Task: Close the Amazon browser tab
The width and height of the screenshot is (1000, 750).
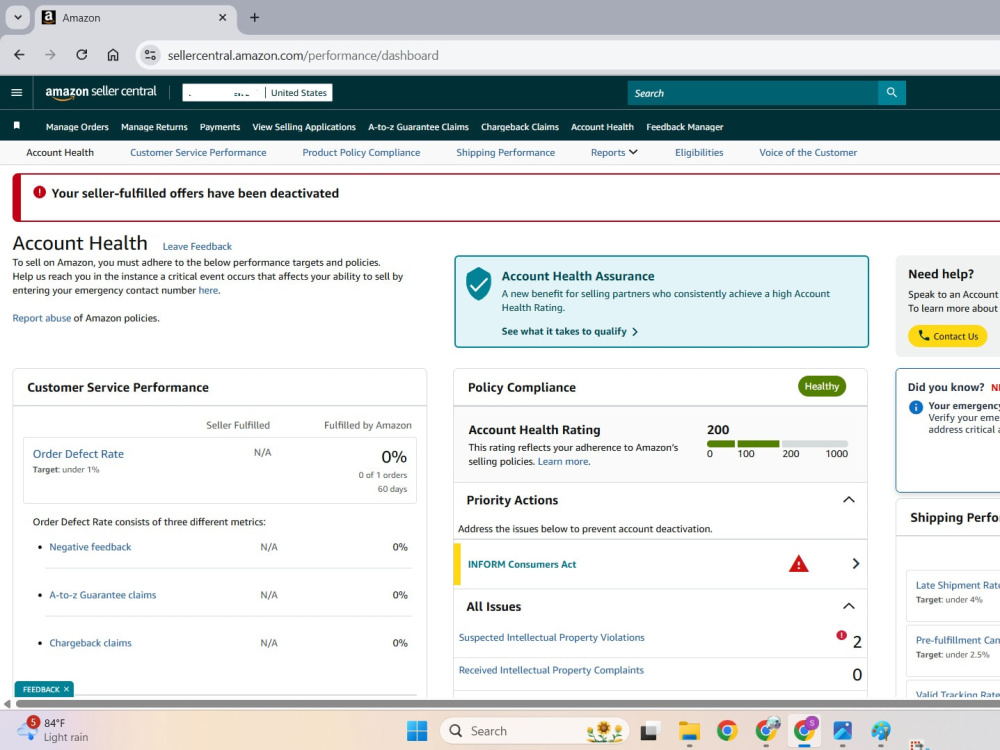Action: click(223, 18)
